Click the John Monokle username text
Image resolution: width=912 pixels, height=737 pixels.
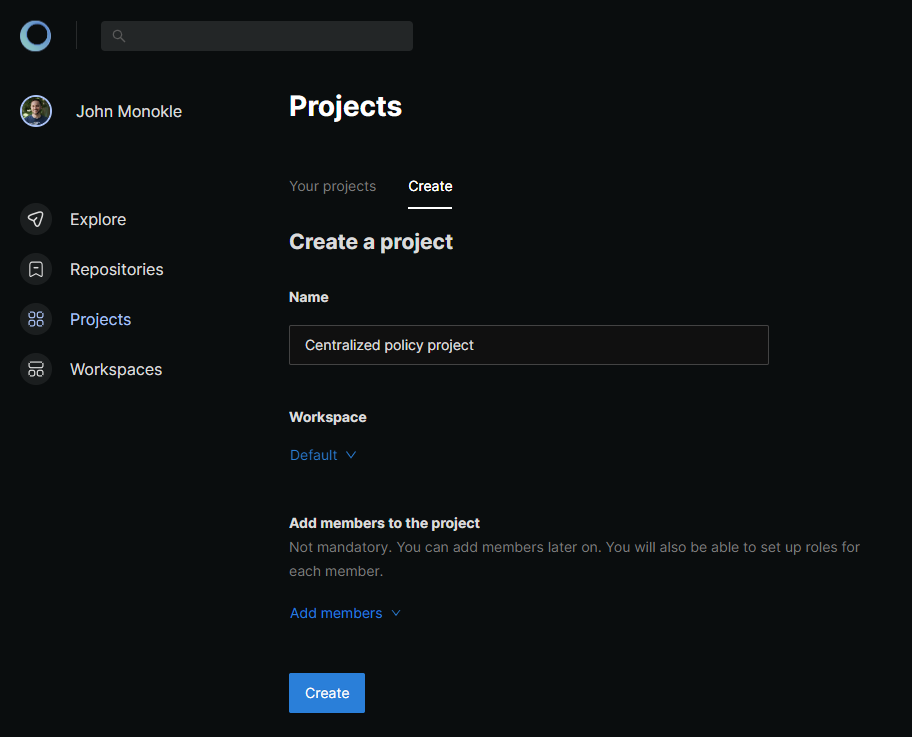(129, 111)
